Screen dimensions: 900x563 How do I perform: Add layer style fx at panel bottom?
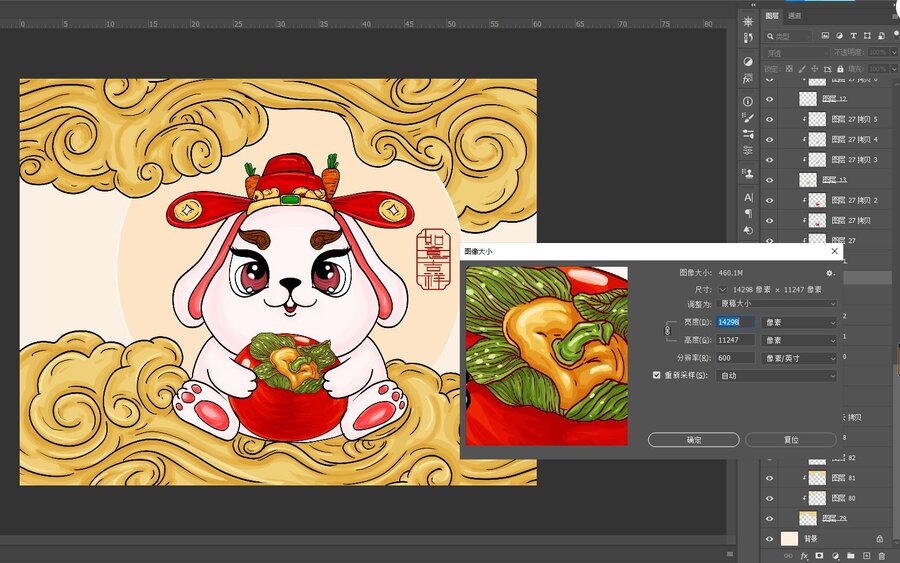(x=804, y=556)
